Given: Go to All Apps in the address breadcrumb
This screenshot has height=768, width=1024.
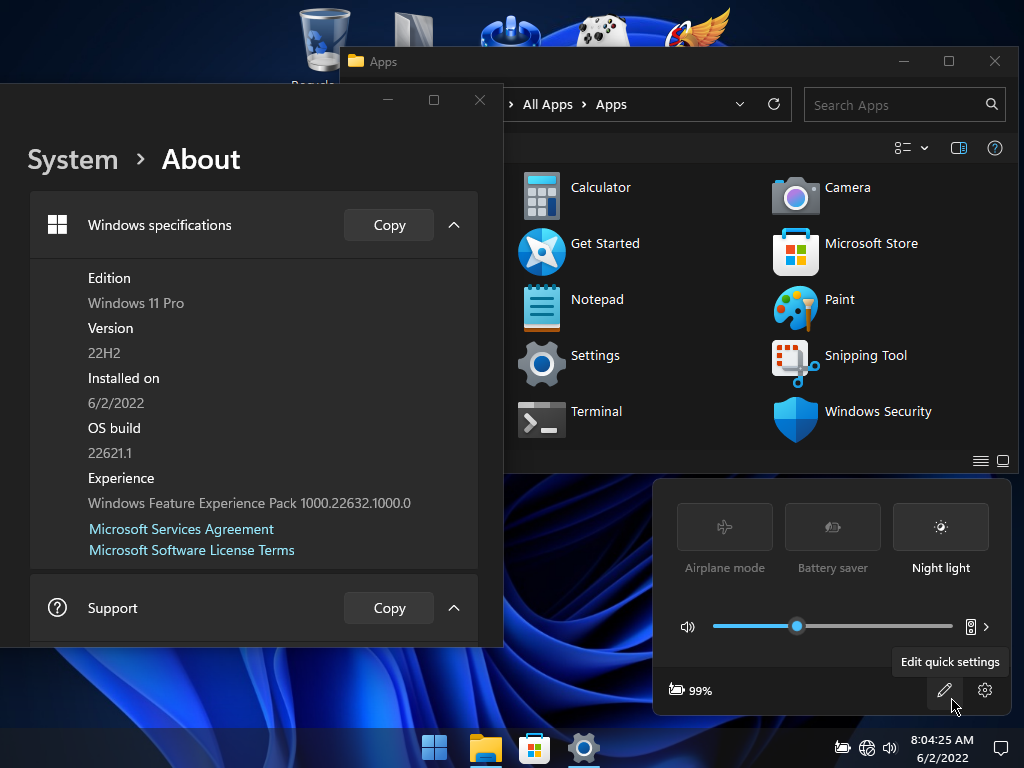Looking at the screenshot, I should (547, 104).
